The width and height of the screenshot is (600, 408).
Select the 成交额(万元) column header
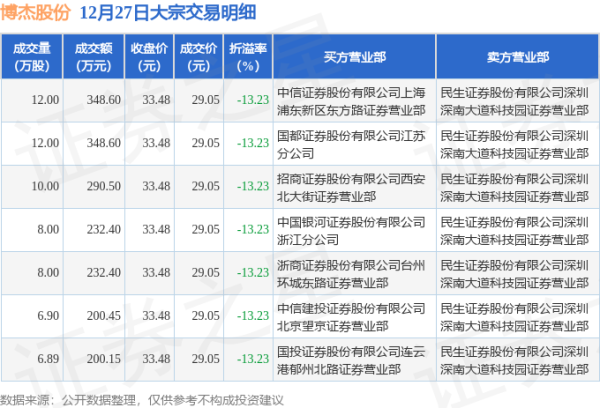pos(93,57)
